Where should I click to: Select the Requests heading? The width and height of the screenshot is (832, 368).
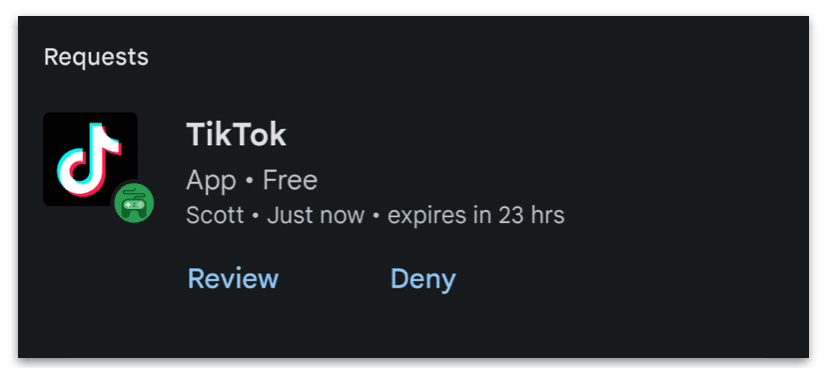(x=96, y=57)
